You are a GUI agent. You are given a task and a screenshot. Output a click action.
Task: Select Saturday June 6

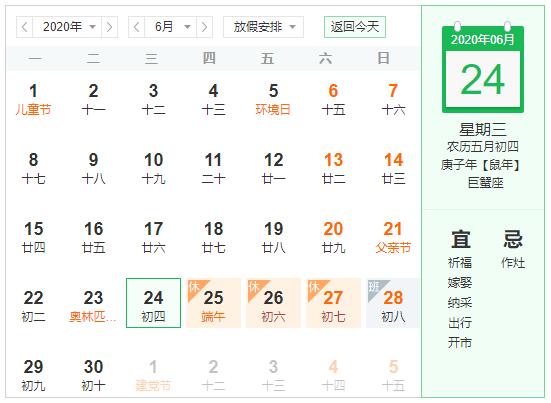tap(333, 100)
